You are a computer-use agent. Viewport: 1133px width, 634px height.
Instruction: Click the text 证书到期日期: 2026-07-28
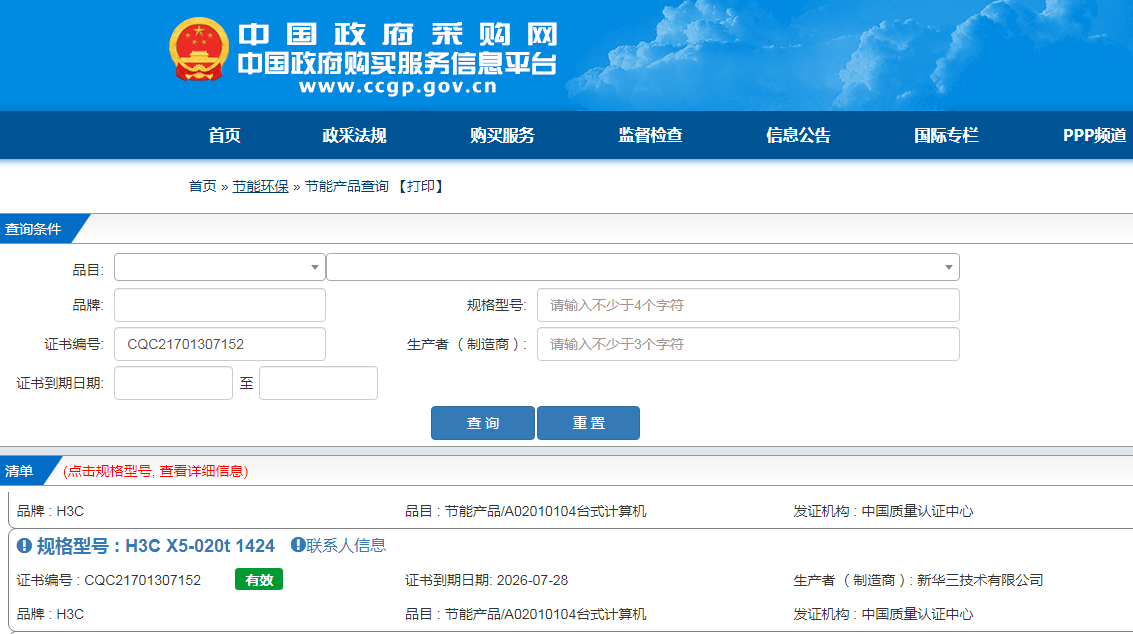(x=486, y=581)
